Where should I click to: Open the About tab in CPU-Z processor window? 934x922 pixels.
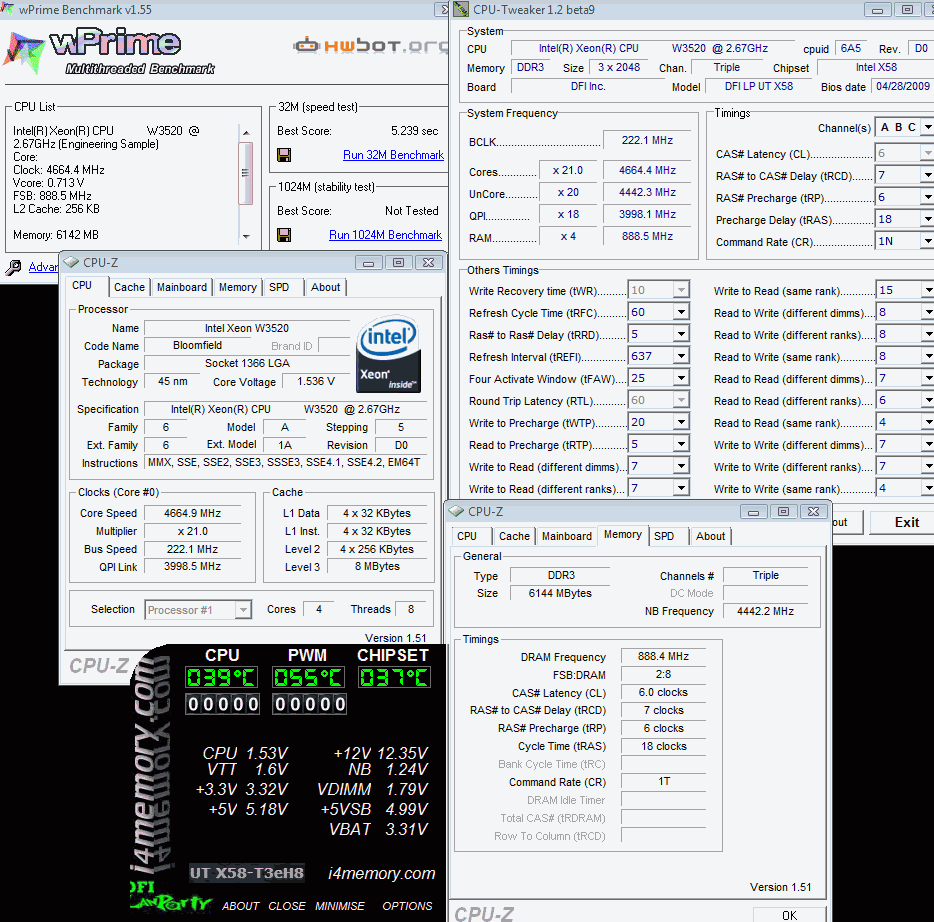point(325,287)
